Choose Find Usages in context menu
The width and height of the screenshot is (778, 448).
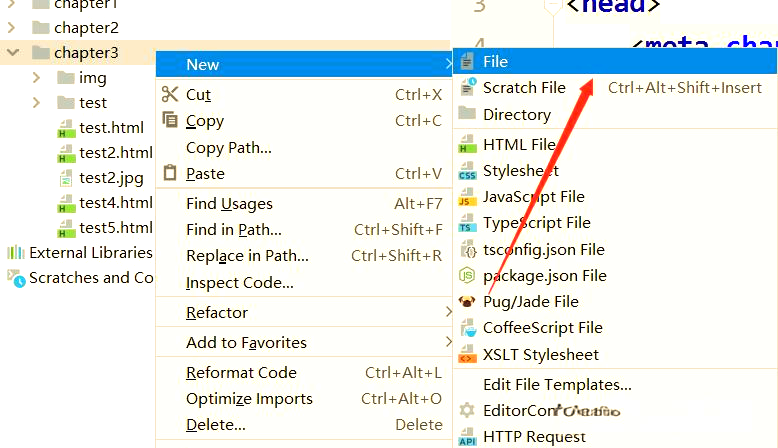tap(304, 203)
